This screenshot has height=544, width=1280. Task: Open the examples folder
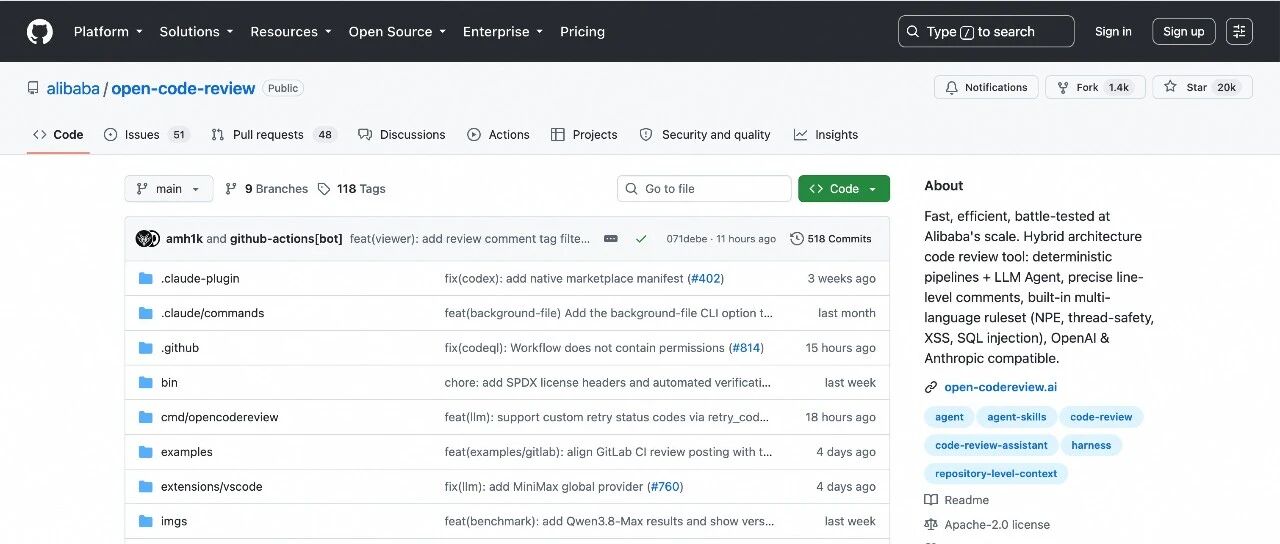pyautogui.click(x=187, y=452)
